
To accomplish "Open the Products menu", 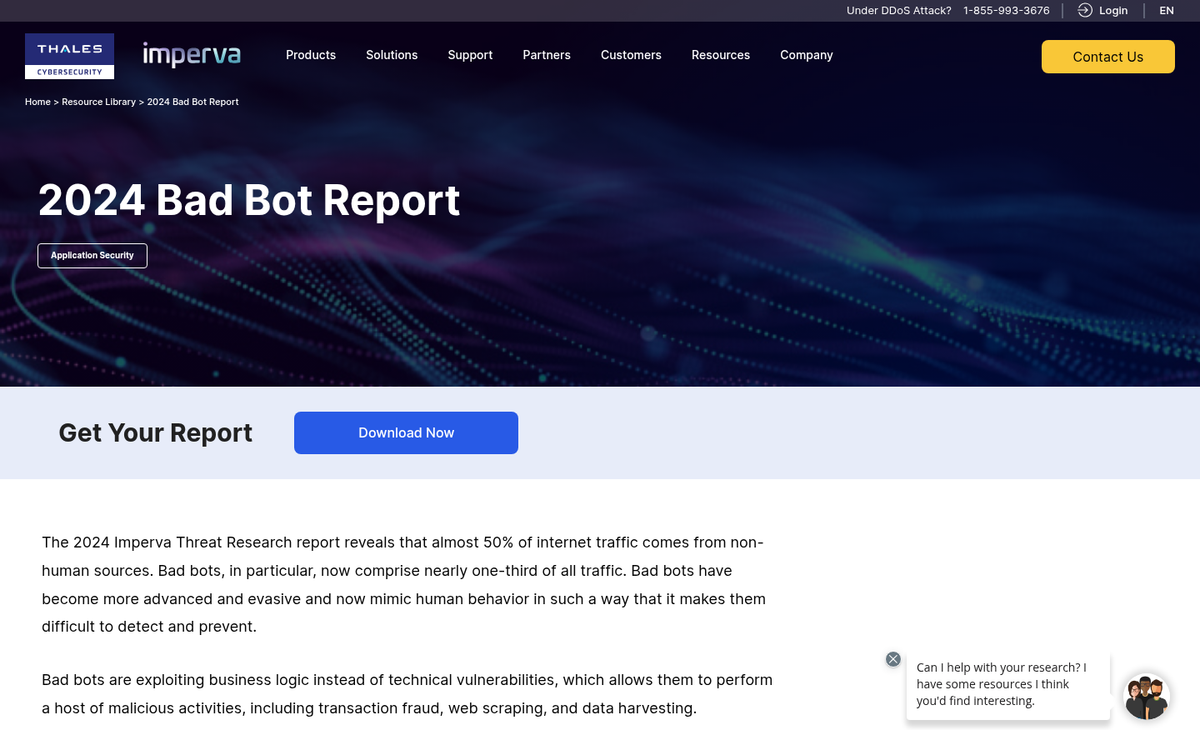I will (x=310, y=55).
